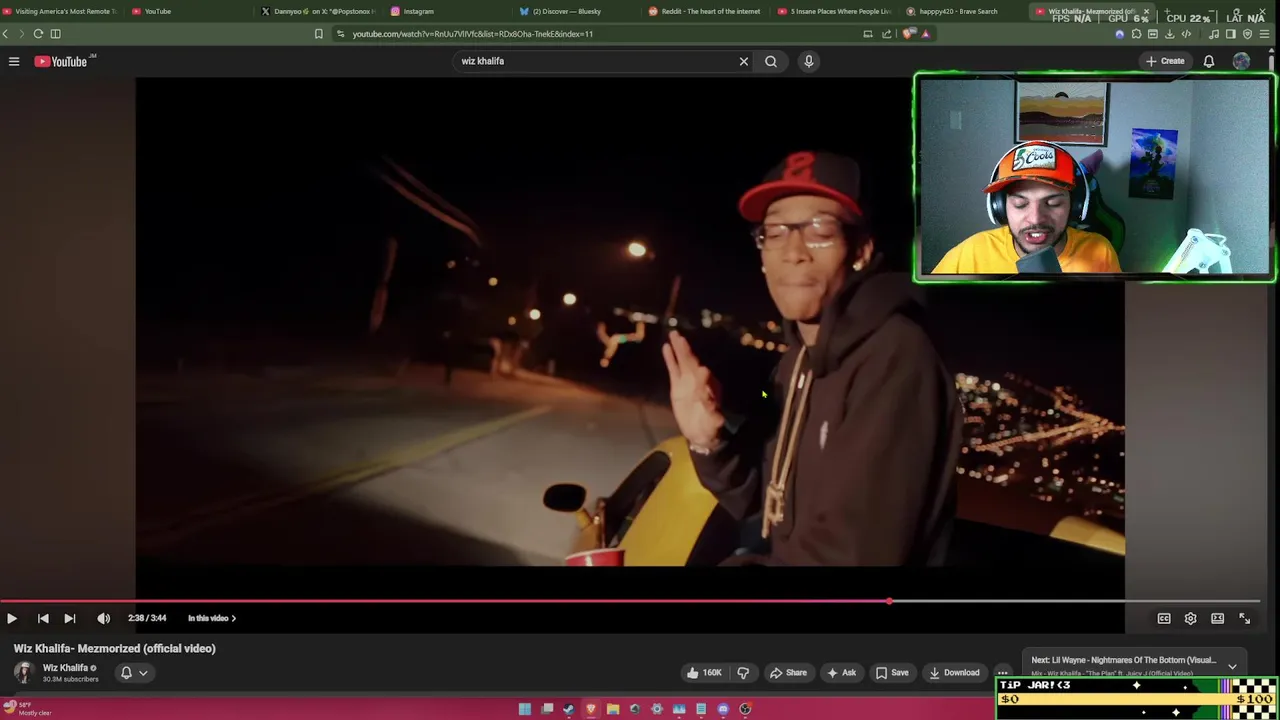Screen dimensions: 1280x720
Task: Save the video to a playlist
Action: point(892,673)
